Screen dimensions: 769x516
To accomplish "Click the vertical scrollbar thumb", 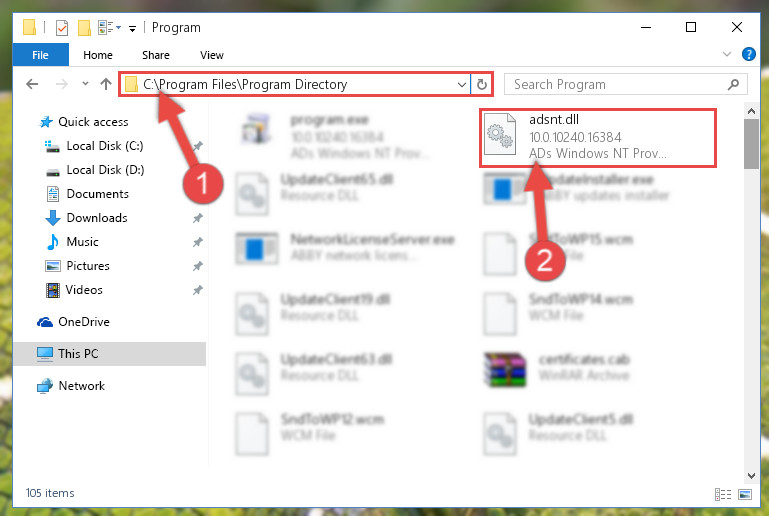I will (x=751, y=144).
